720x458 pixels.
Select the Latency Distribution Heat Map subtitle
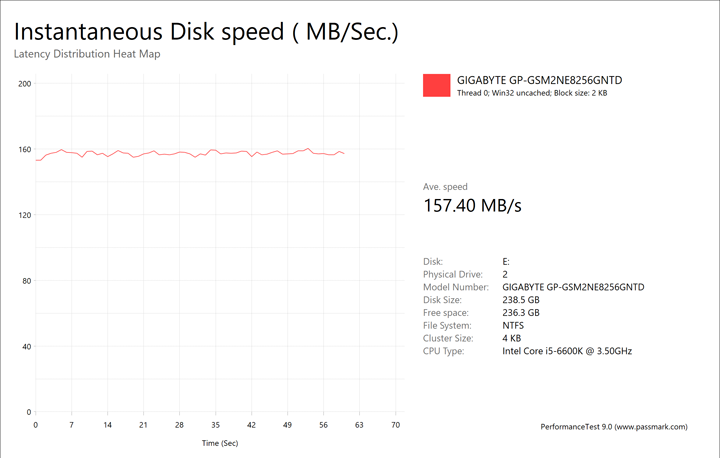(87, 54)
